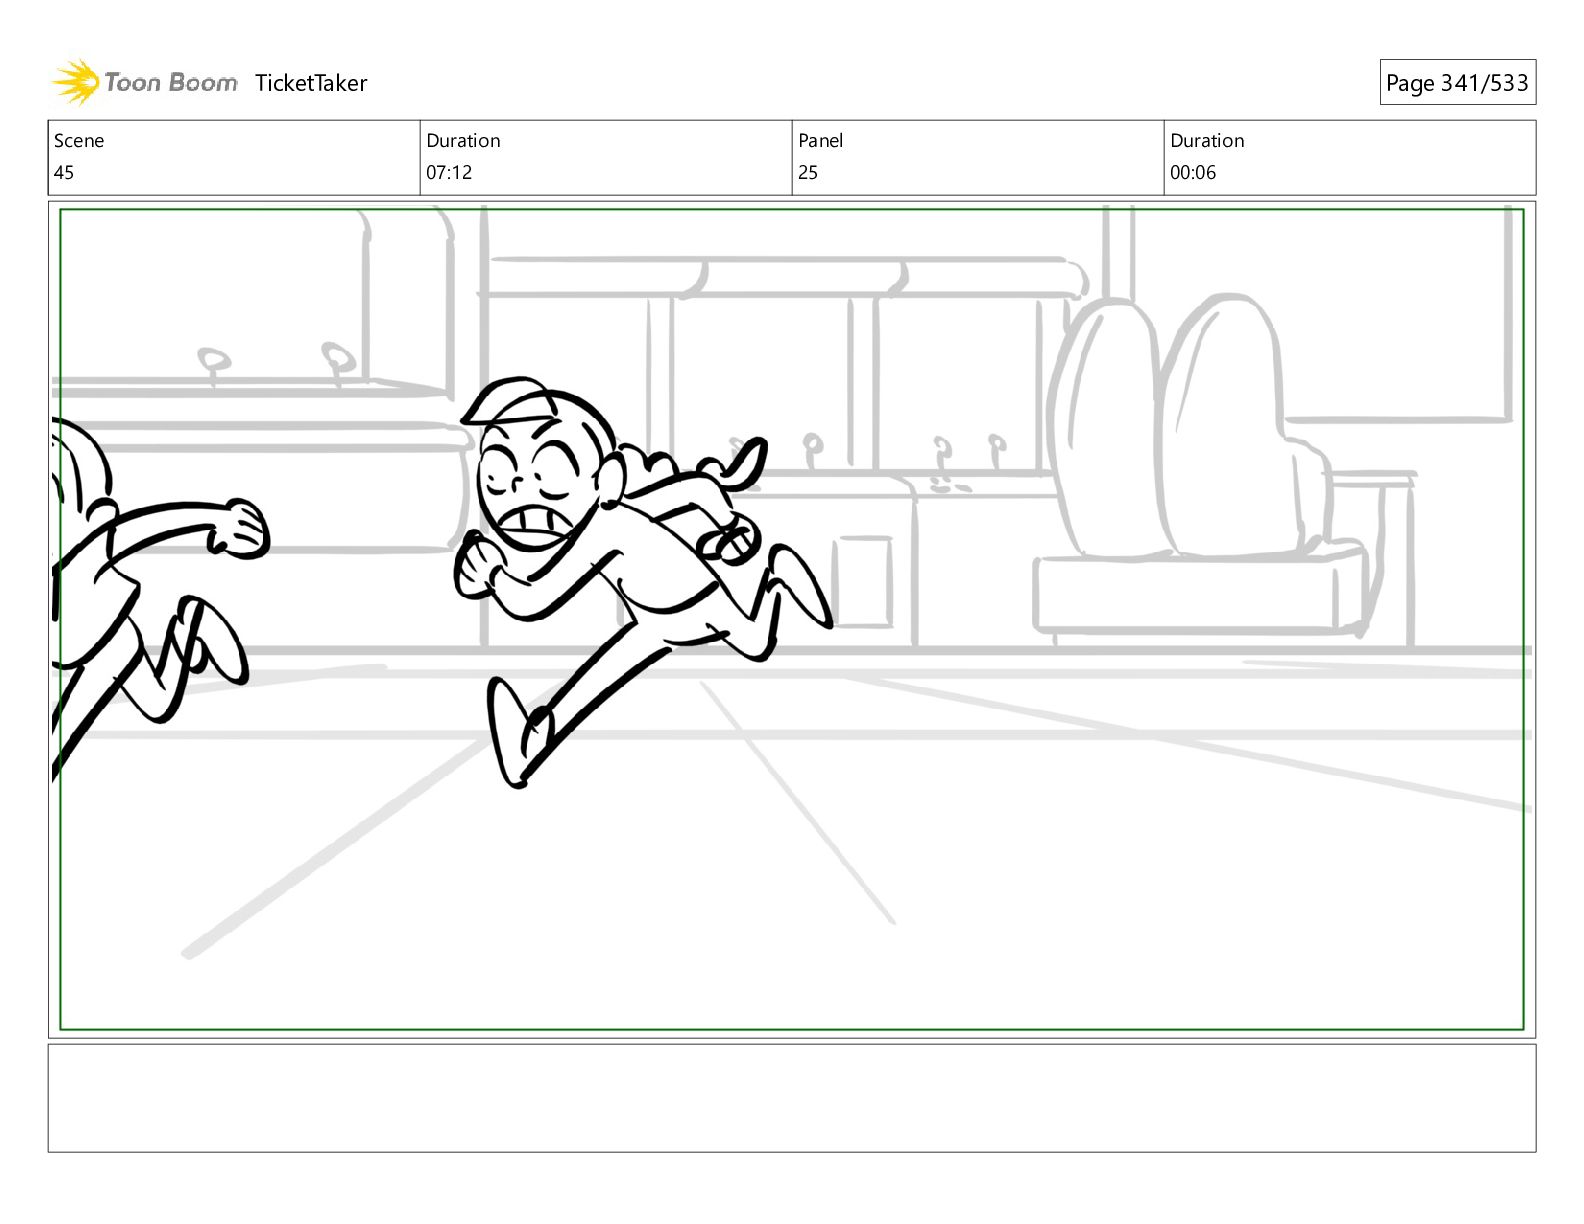Click the Toon Boom logo icon
The width and height of the screenshot is (1584, 1224).
tap(76, 82)
